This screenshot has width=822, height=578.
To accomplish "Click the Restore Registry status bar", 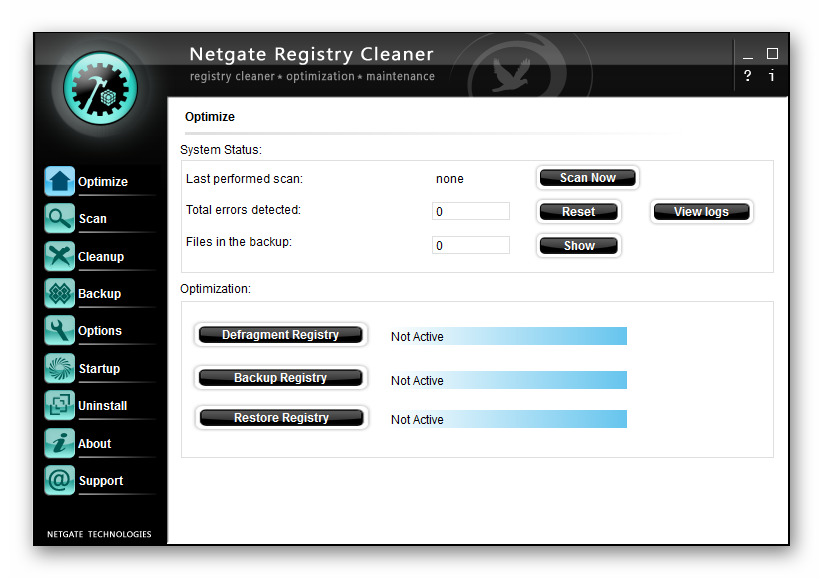I will (508, 419).
